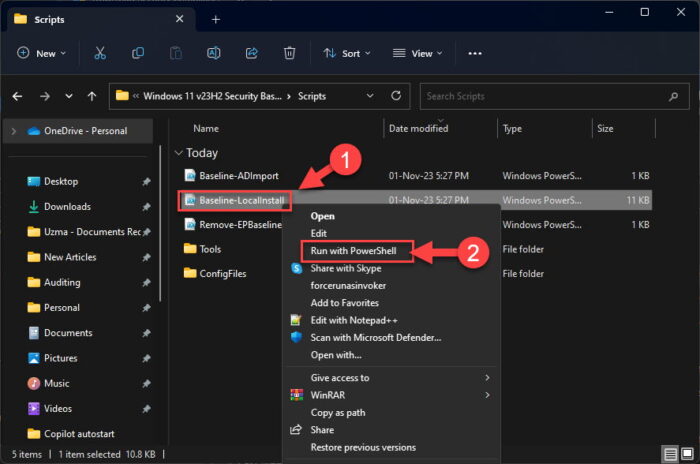Click Windows 11 v23H2 Security Bas... breadcrumb
The width and height of the screenshot is (700, 464).
[212, 96]
